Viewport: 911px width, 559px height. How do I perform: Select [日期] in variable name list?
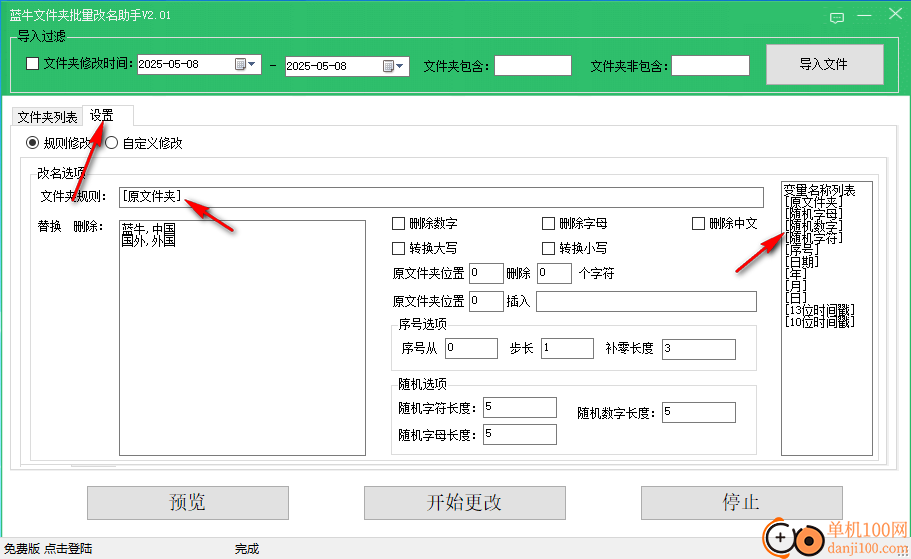coord(802,261)
